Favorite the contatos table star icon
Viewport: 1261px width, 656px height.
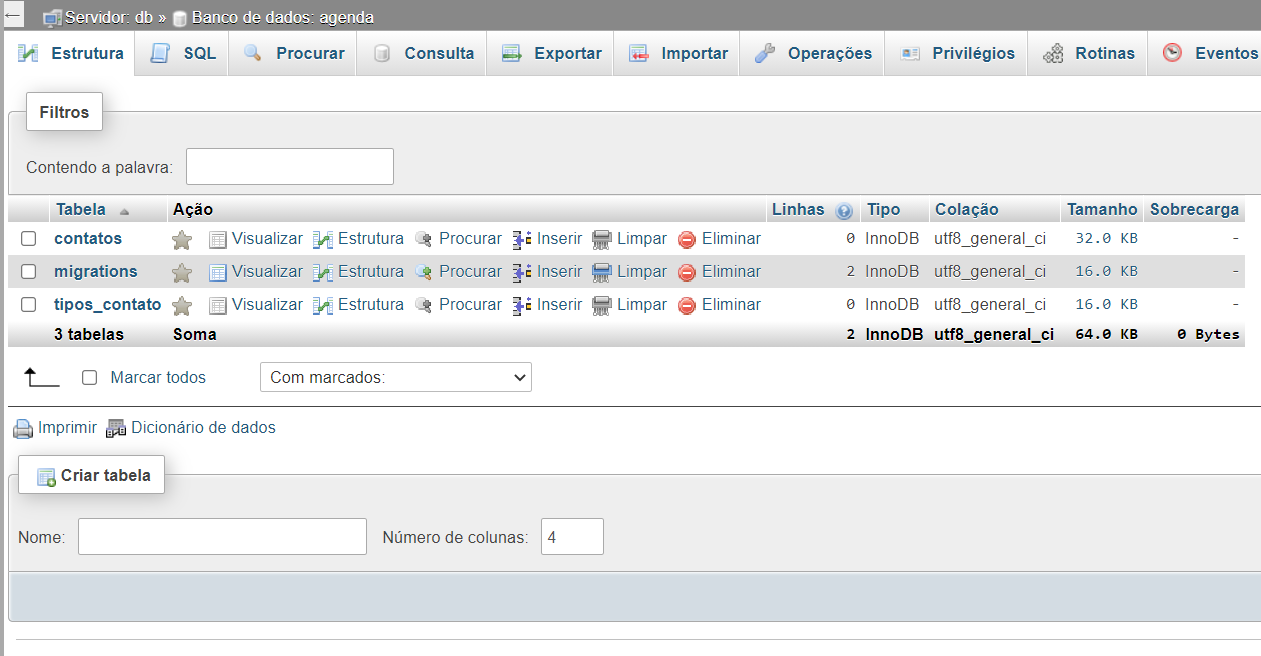tap(181, 240)
